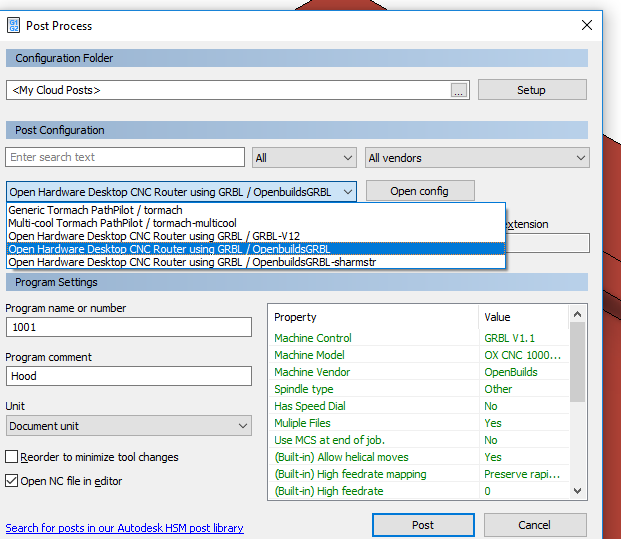This screenshot has height=539, width=621.
Task: Click the Setup button
Action: [531, 90]
